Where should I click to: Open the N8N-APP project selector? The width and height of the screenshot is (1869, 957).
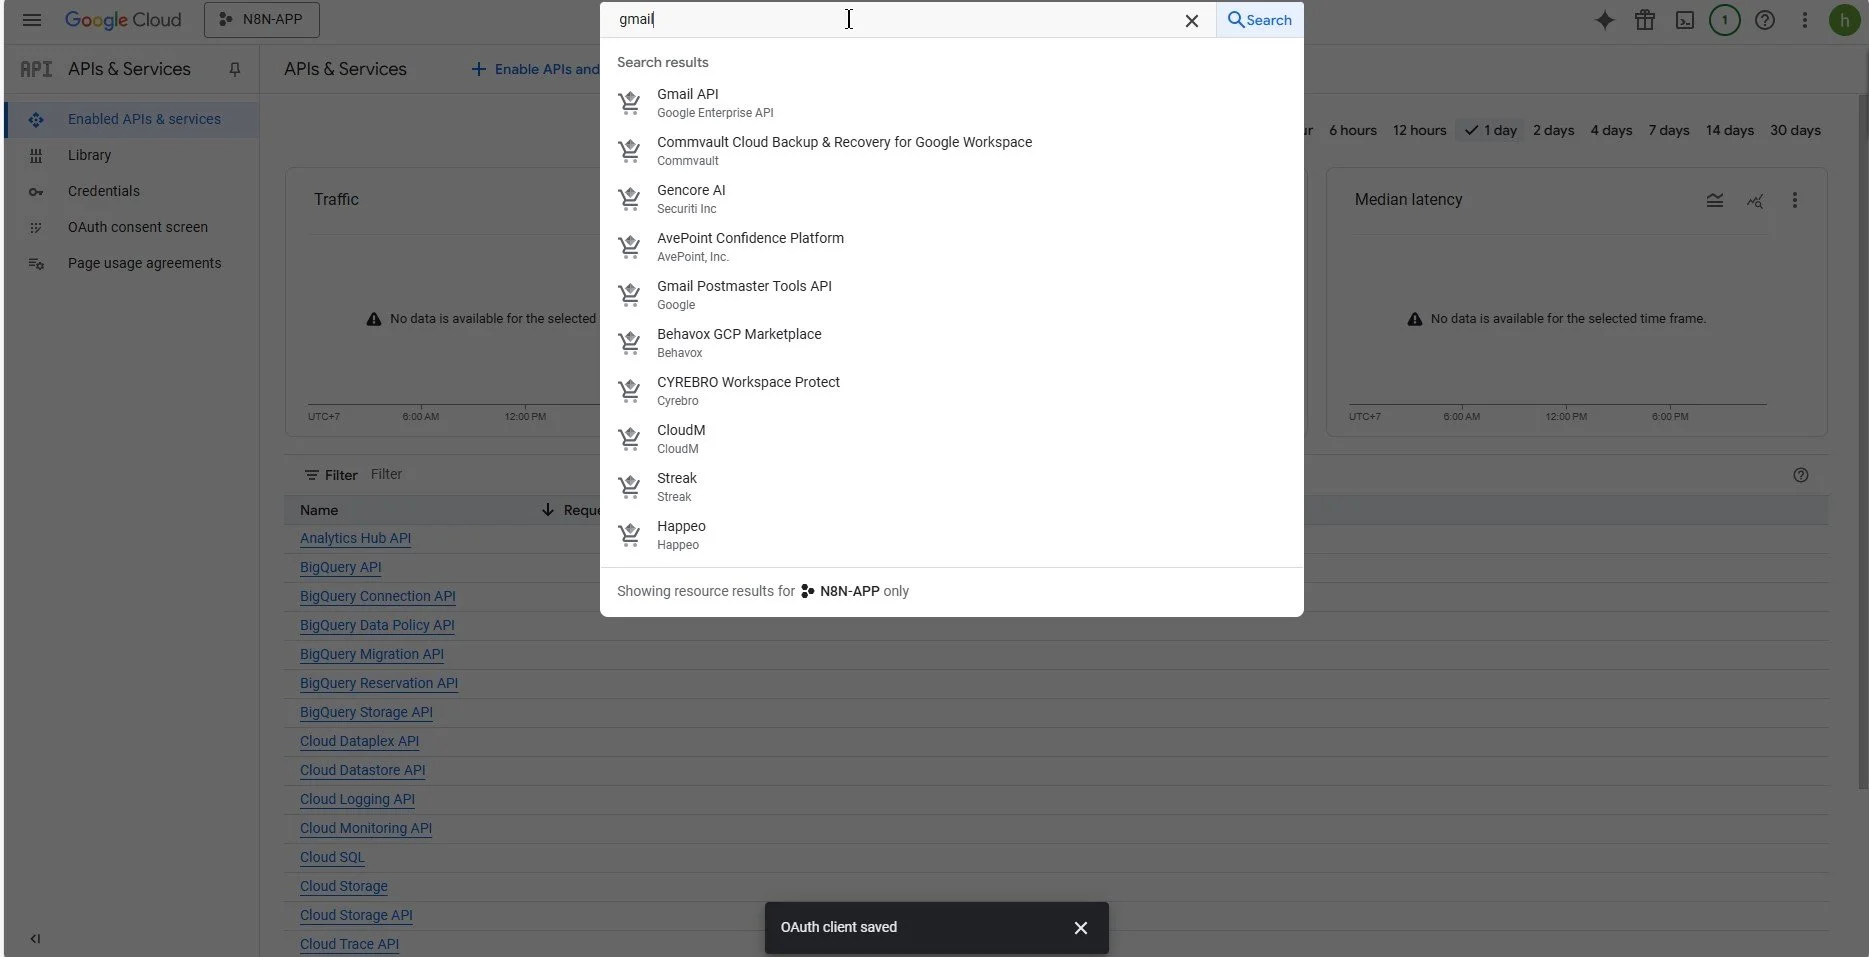pos(262,20)
